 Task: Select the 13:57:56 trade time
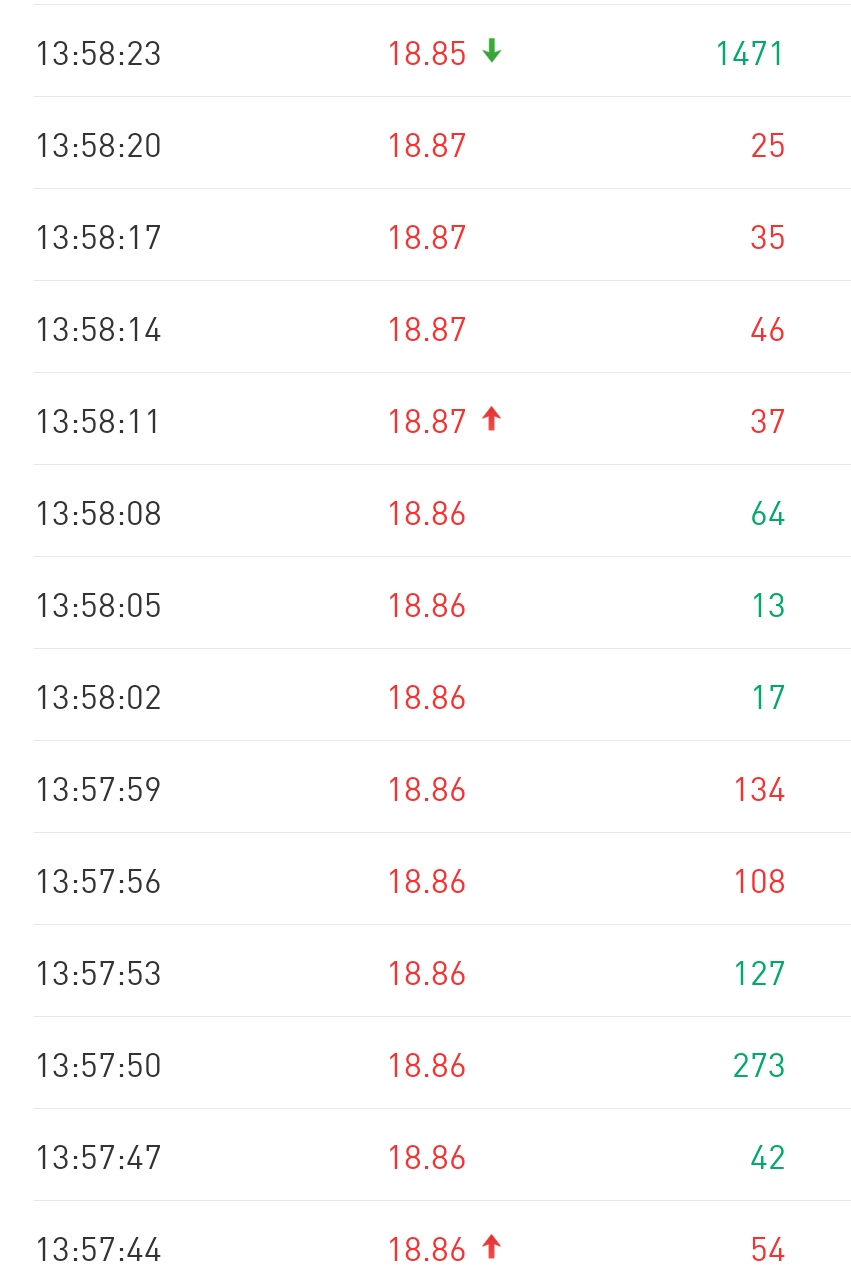[x=98, y=882]
